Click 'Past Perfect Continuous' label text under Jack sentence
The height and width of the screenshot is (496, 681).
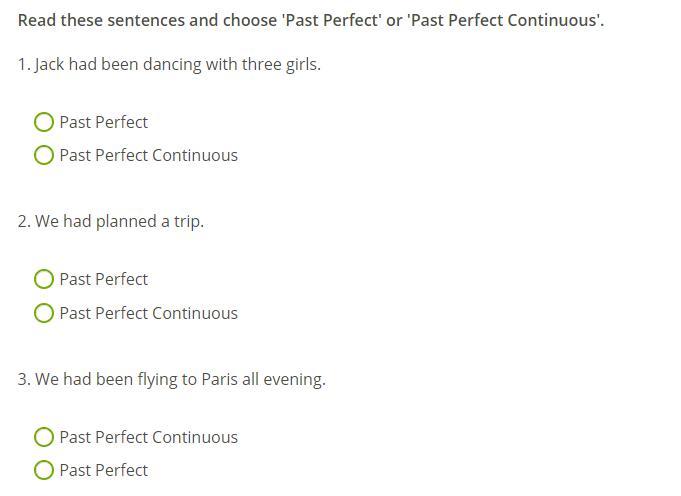coord(148,155)
